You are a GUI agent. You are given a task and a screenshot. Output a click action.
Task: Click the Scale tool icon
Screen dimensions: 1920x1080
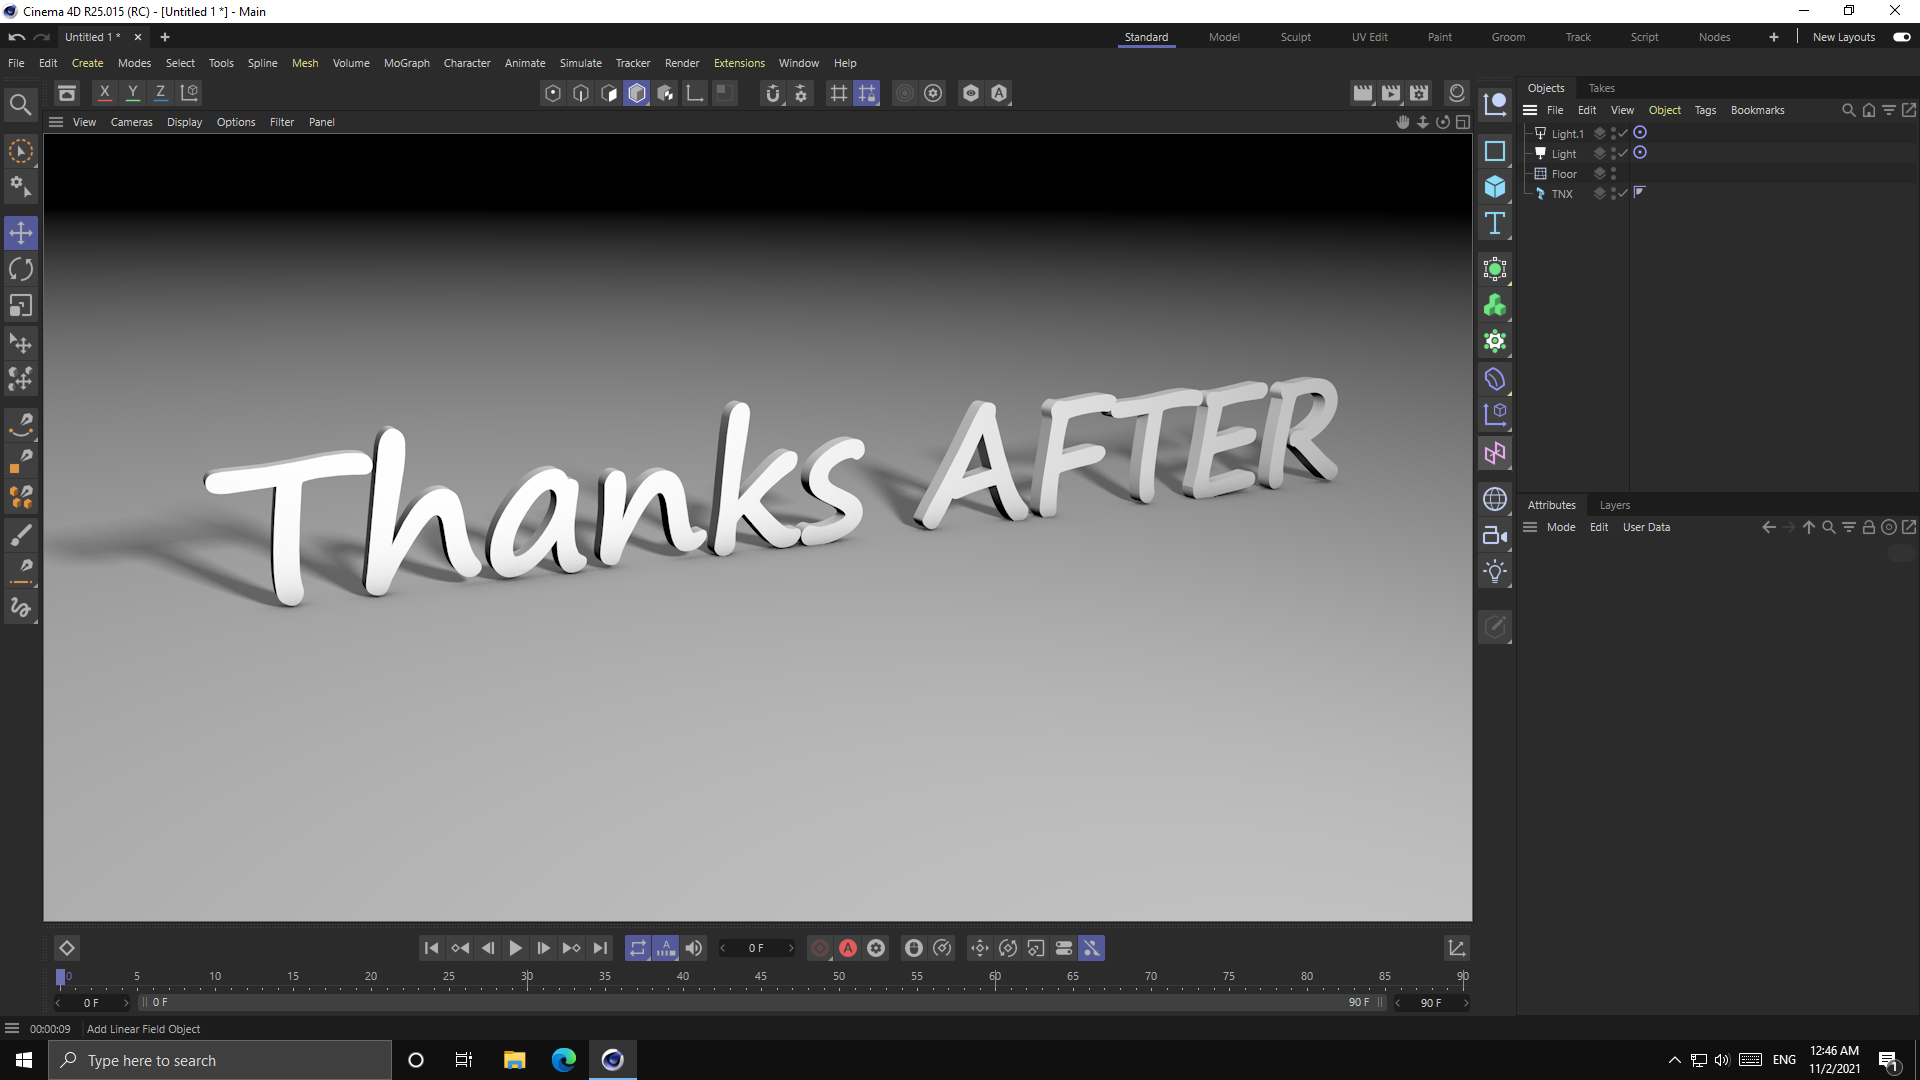(x=20, y=306)
